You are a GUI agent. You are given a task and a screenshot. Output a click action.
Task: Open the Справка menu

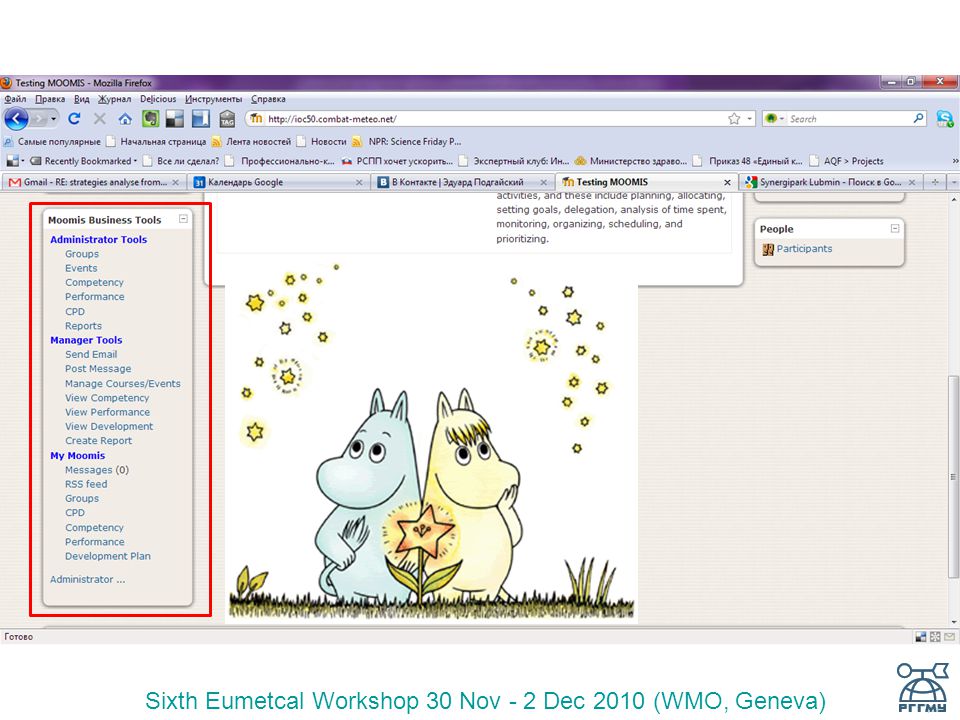pyautogui.click(x=268, y=99)
